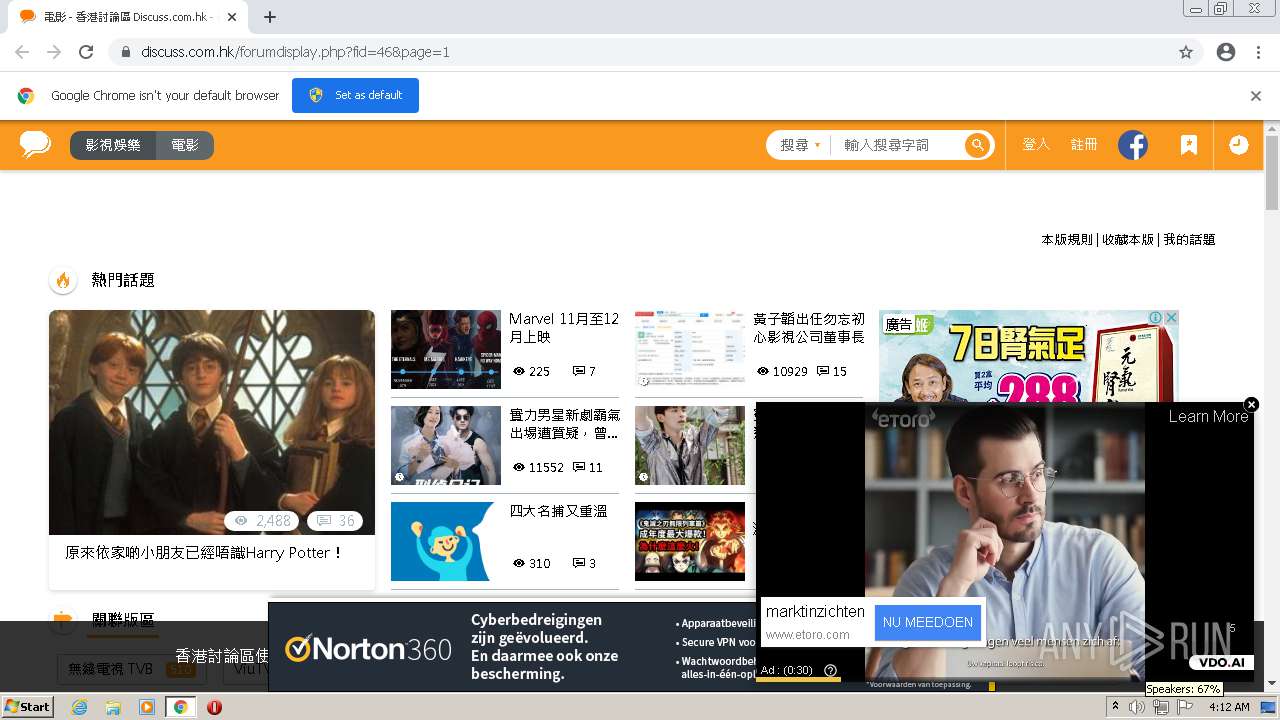Click the Discuss.com.hk speech bubble logo
1280x720 pixels.
[x=35, y=145]
